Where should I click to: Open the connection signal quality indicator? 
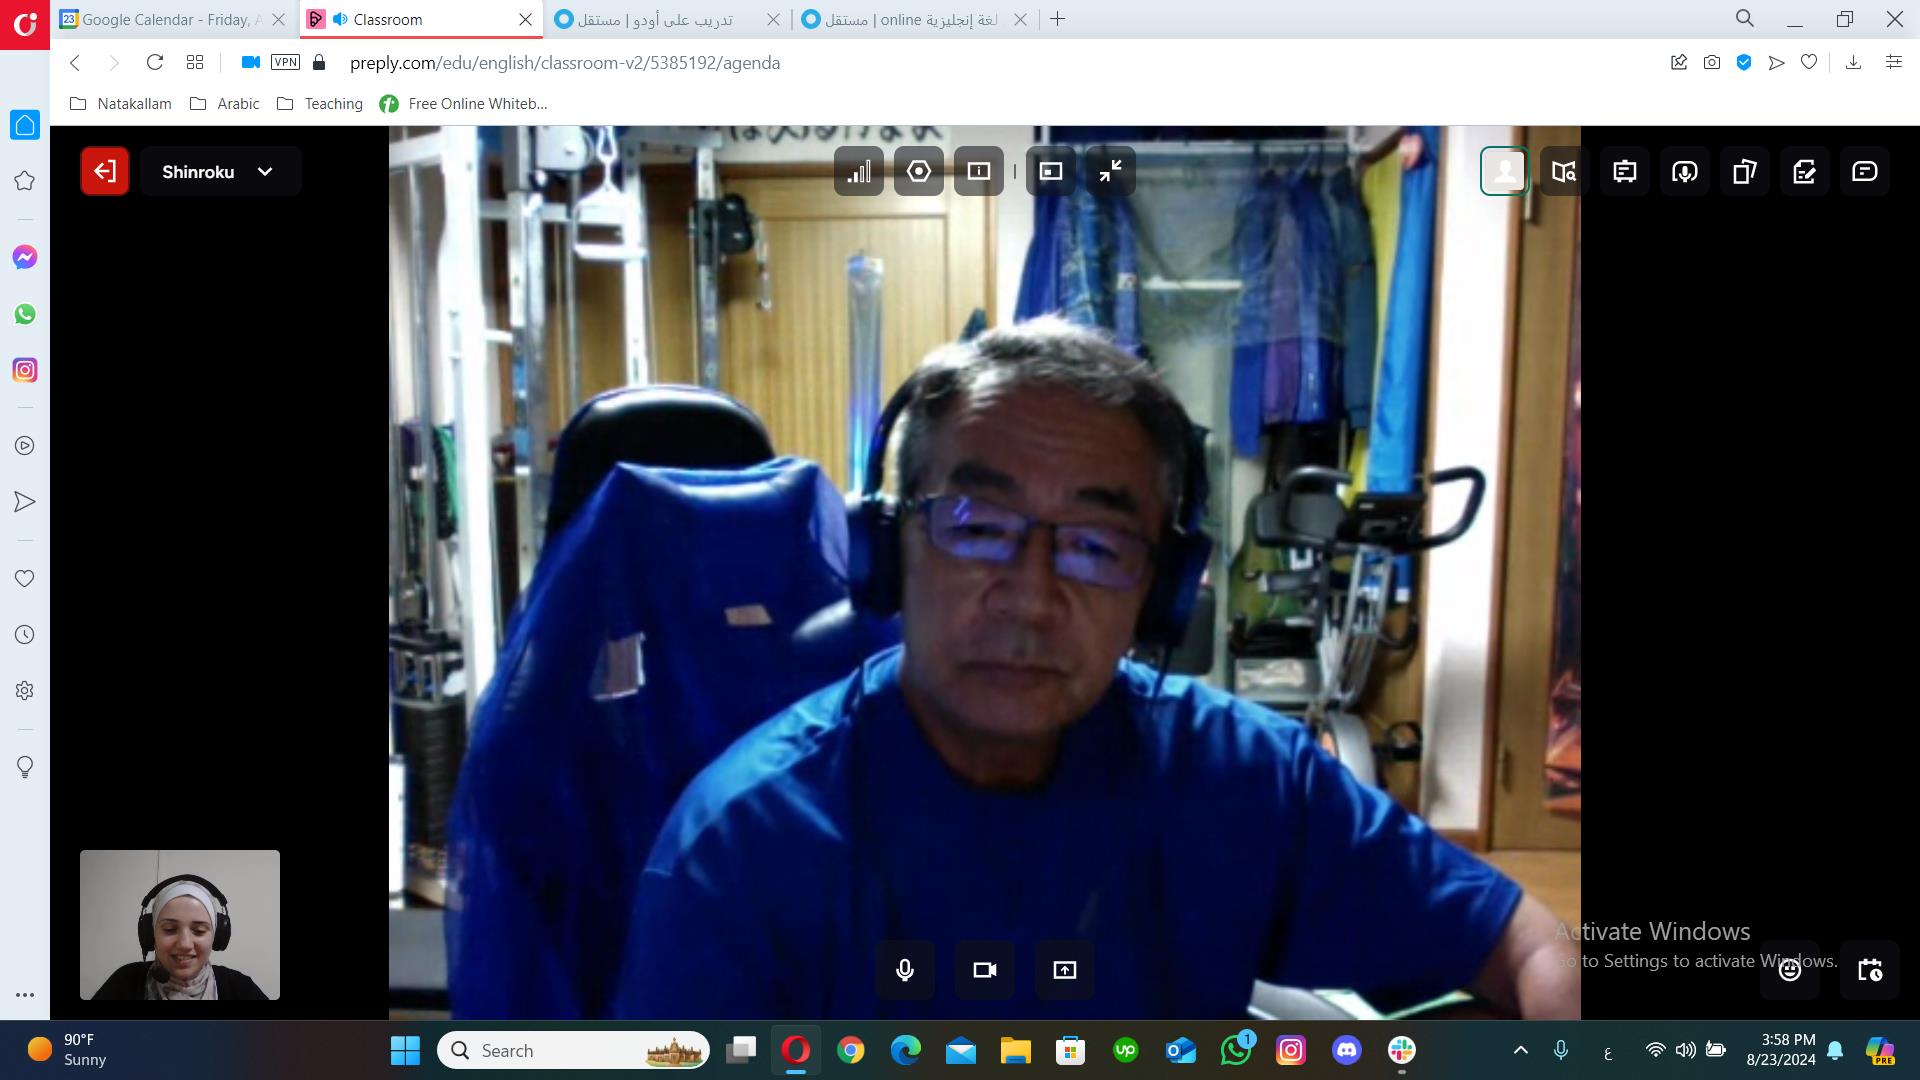(x=858, y=171)
